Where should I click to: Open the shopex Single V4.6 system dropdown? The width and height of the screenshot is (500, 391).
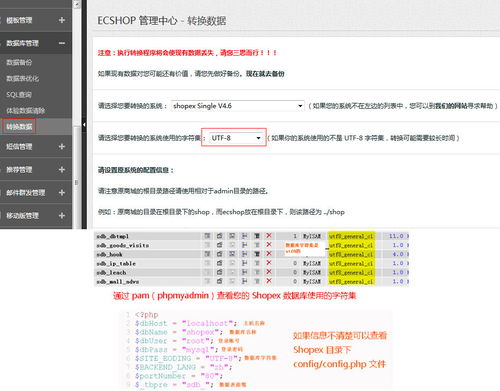click(238, 106)
